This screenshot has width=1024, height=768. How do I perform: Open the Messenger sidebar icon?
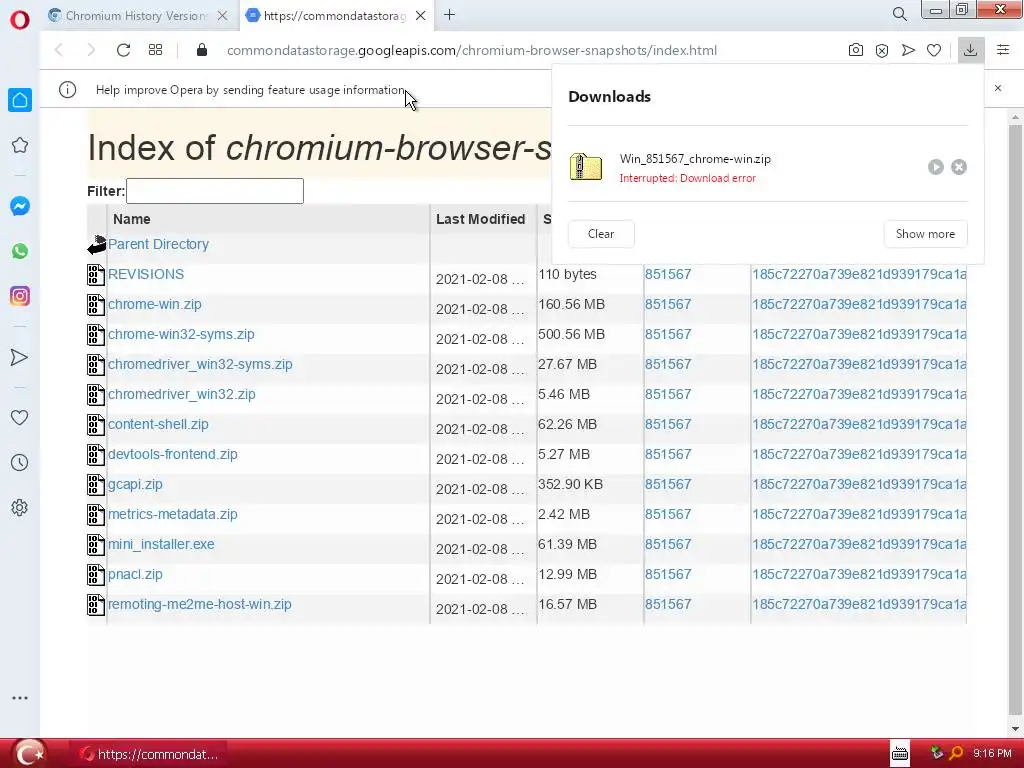coord(20,206)
